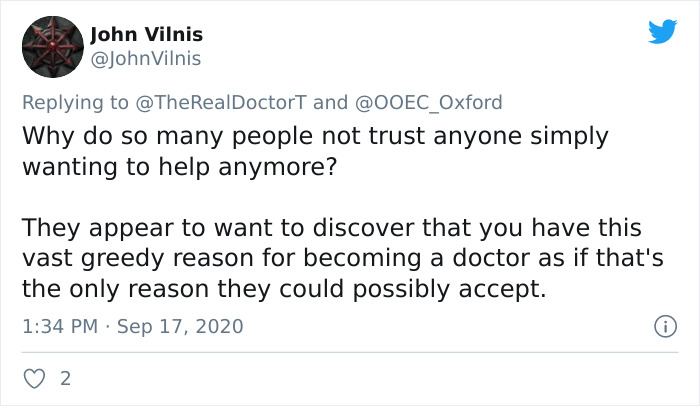Click the blue Twitter bird logo
This screenshot has width=700, height=406.
coord(662,31)
